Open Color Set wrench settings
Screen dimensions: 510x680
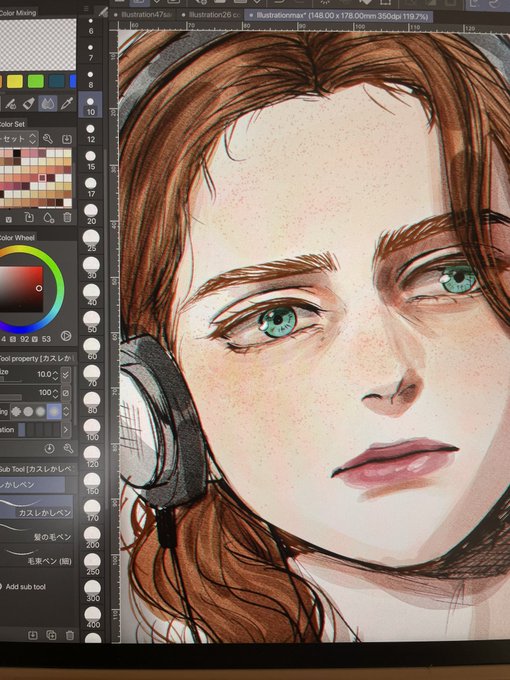[x=48, y=139]
